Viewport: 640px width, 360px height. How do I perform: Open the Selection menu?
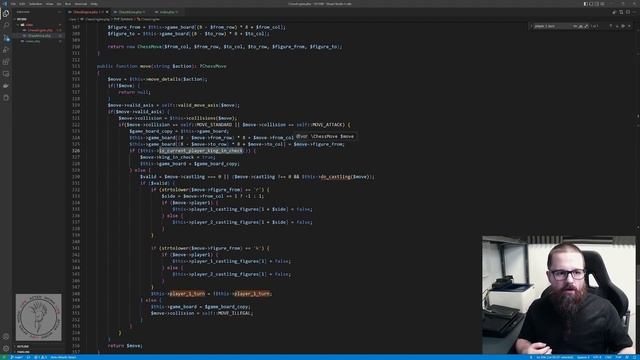[x=36, y=4]
